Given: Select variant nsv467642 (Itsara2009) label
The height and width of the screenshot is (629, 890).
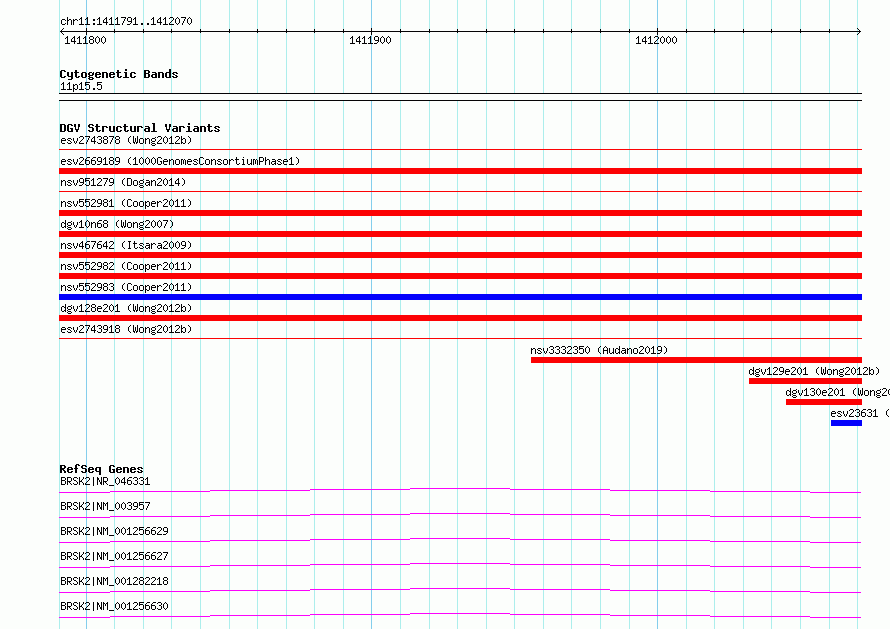Looking at the screenshot, I should coord(126,245).
